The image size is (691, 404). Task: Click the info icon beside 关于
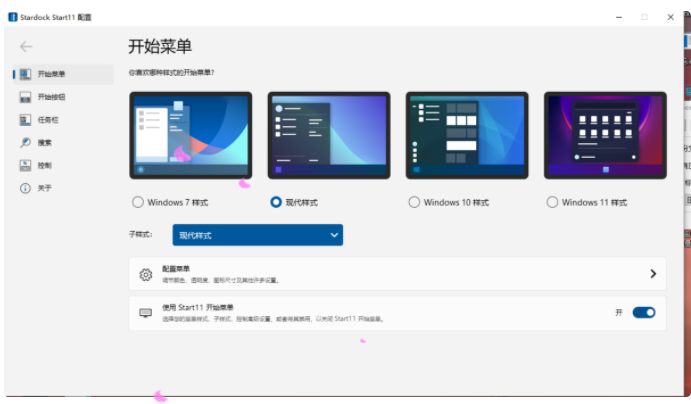point(25,188)
